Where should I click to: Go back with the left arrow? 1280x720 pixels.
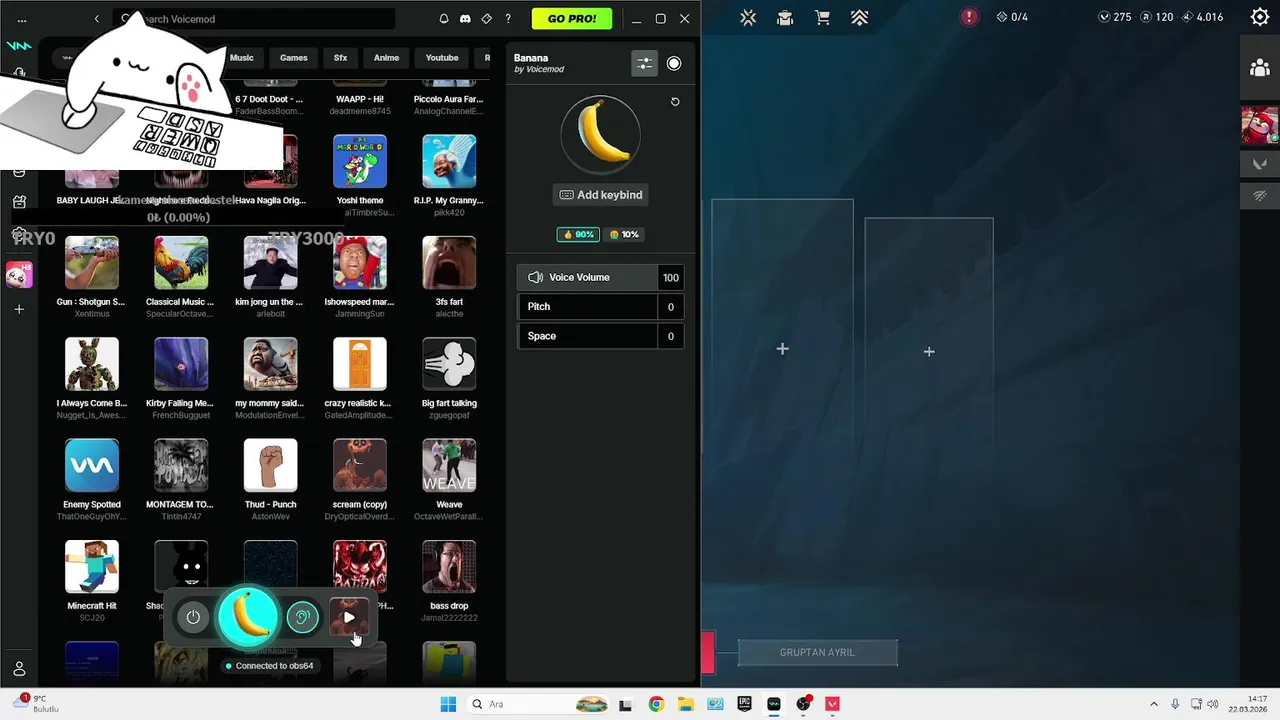(96, 19)
